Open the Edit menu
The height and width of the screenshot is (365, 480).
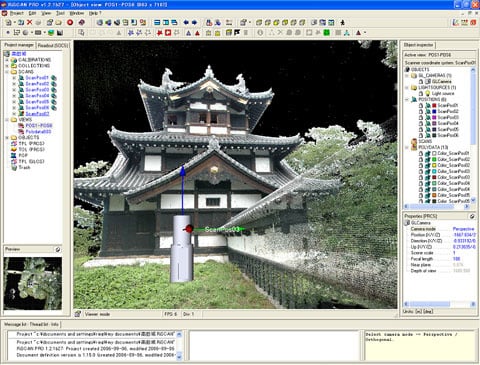[32, 13]
